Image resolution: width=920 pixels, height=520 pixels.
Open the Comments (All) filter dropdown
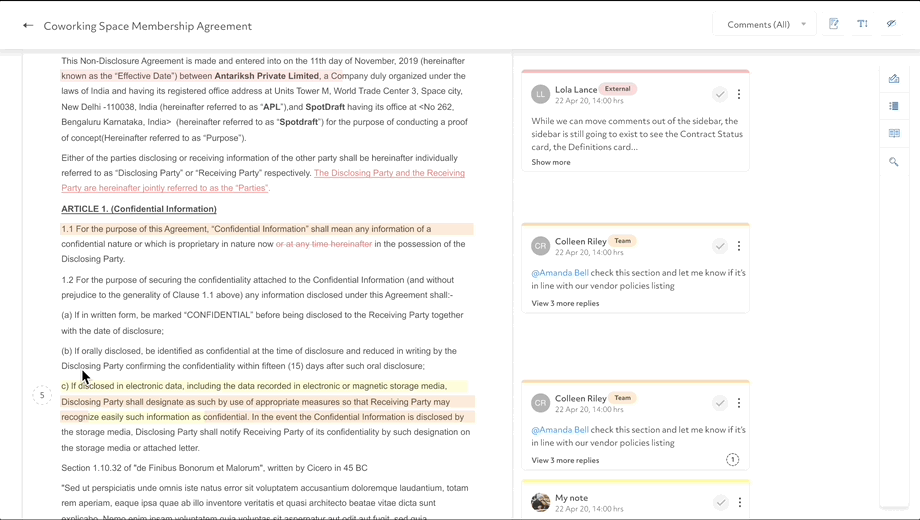(x=764, y=25)
